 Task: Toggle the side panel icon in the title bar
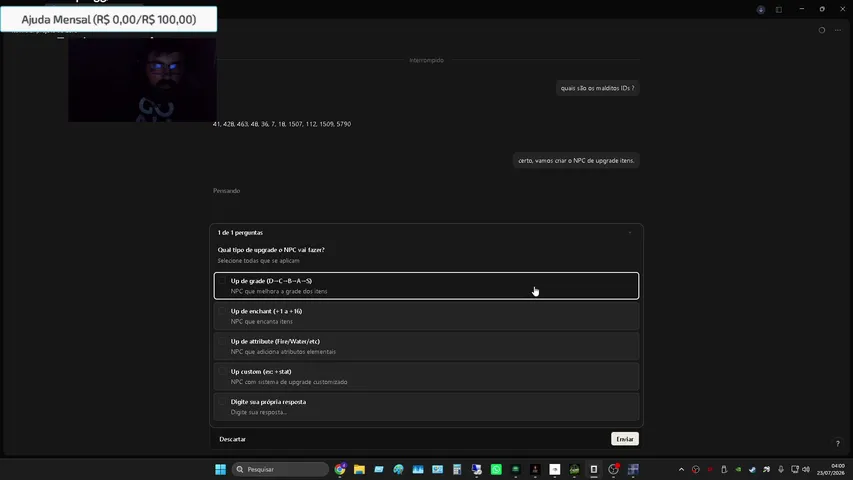coord(779,10)
